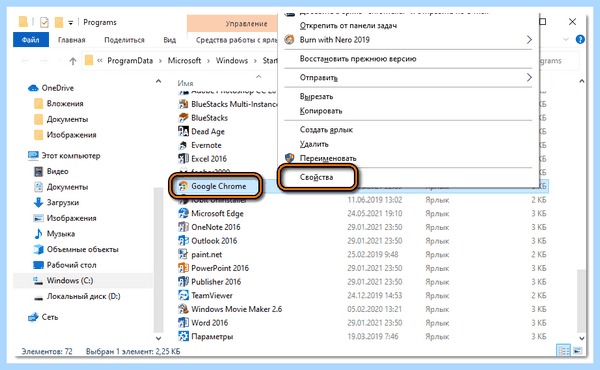
Task: Click the Publisher 2016 shortcut icon
Action: click(183, 282)
